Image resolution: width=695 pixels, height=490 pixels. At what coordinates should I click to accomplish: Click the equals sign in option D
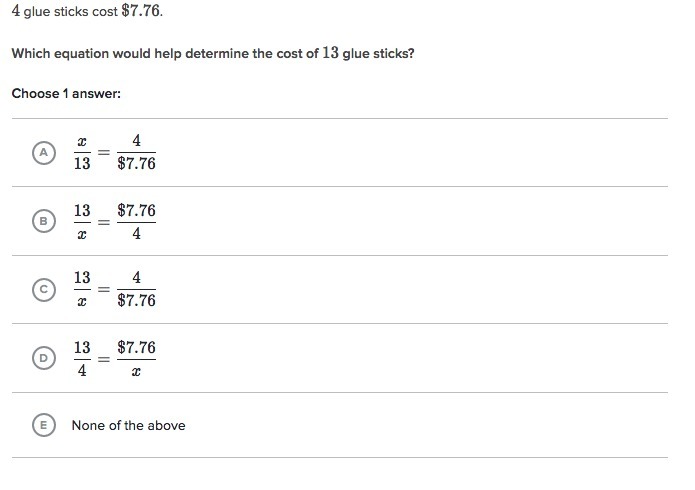click(x=105, y=358)
